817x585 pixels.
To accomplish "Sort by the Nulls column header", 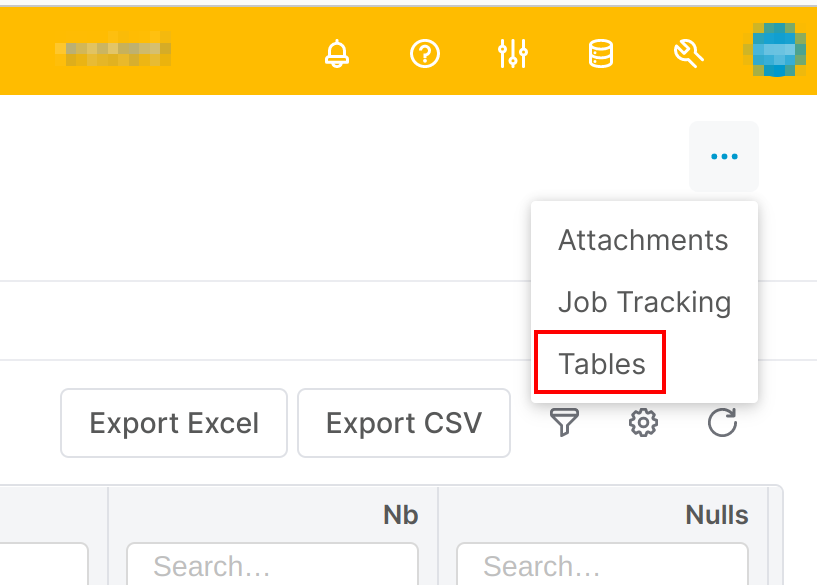I will point(716,515).
